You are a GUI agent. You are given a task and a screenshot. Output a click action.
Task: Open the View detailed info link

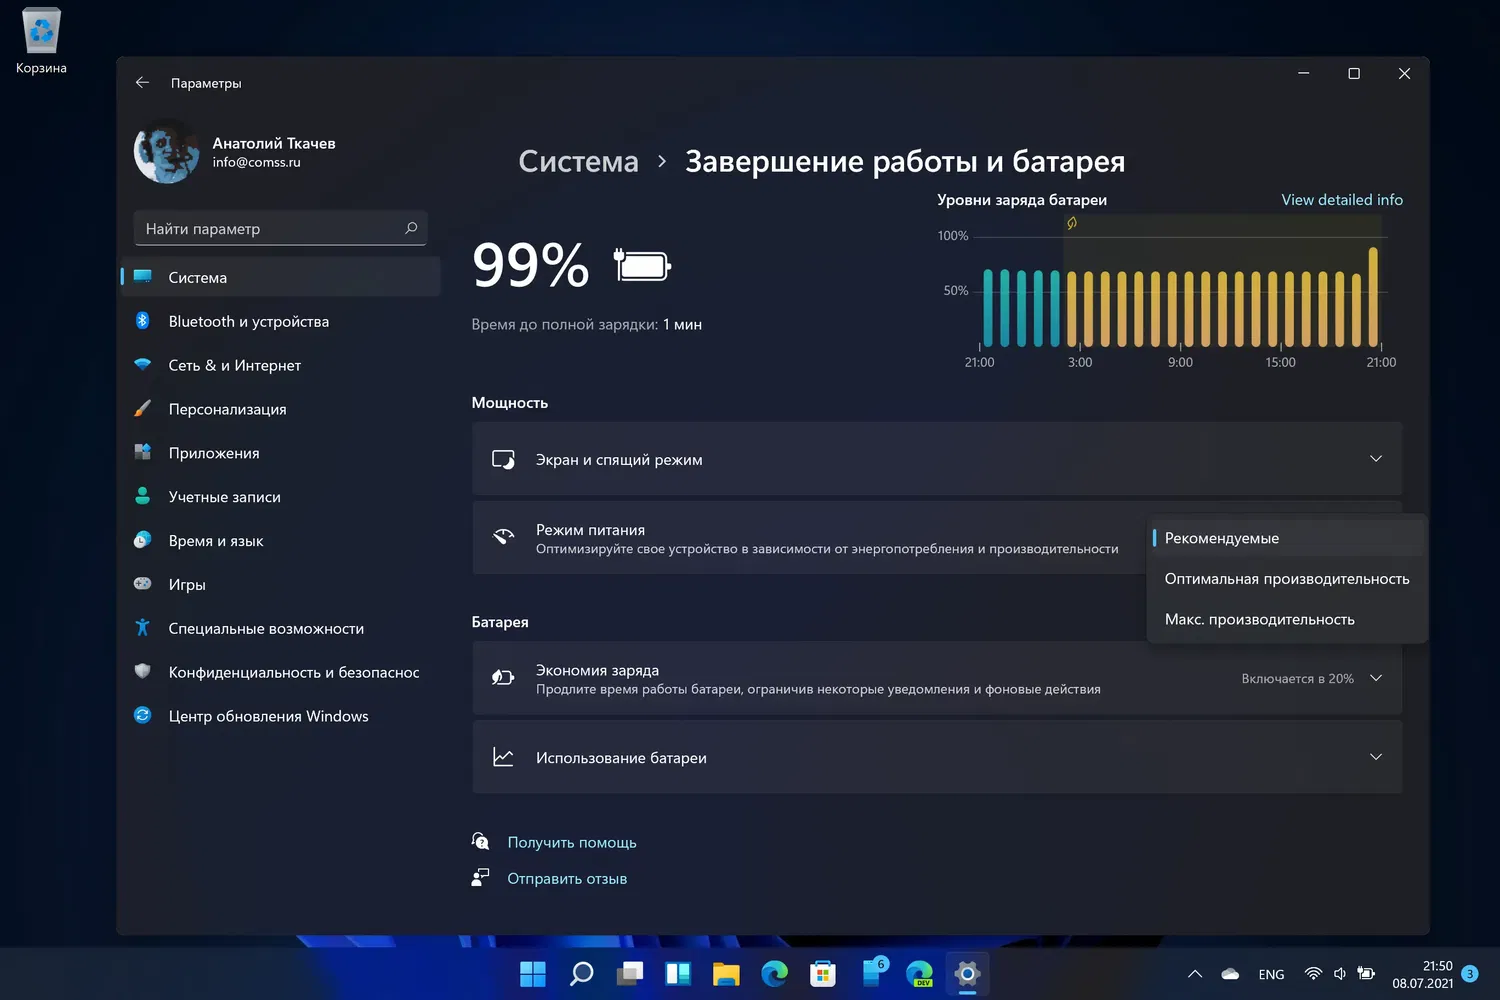coord(1342,200)
